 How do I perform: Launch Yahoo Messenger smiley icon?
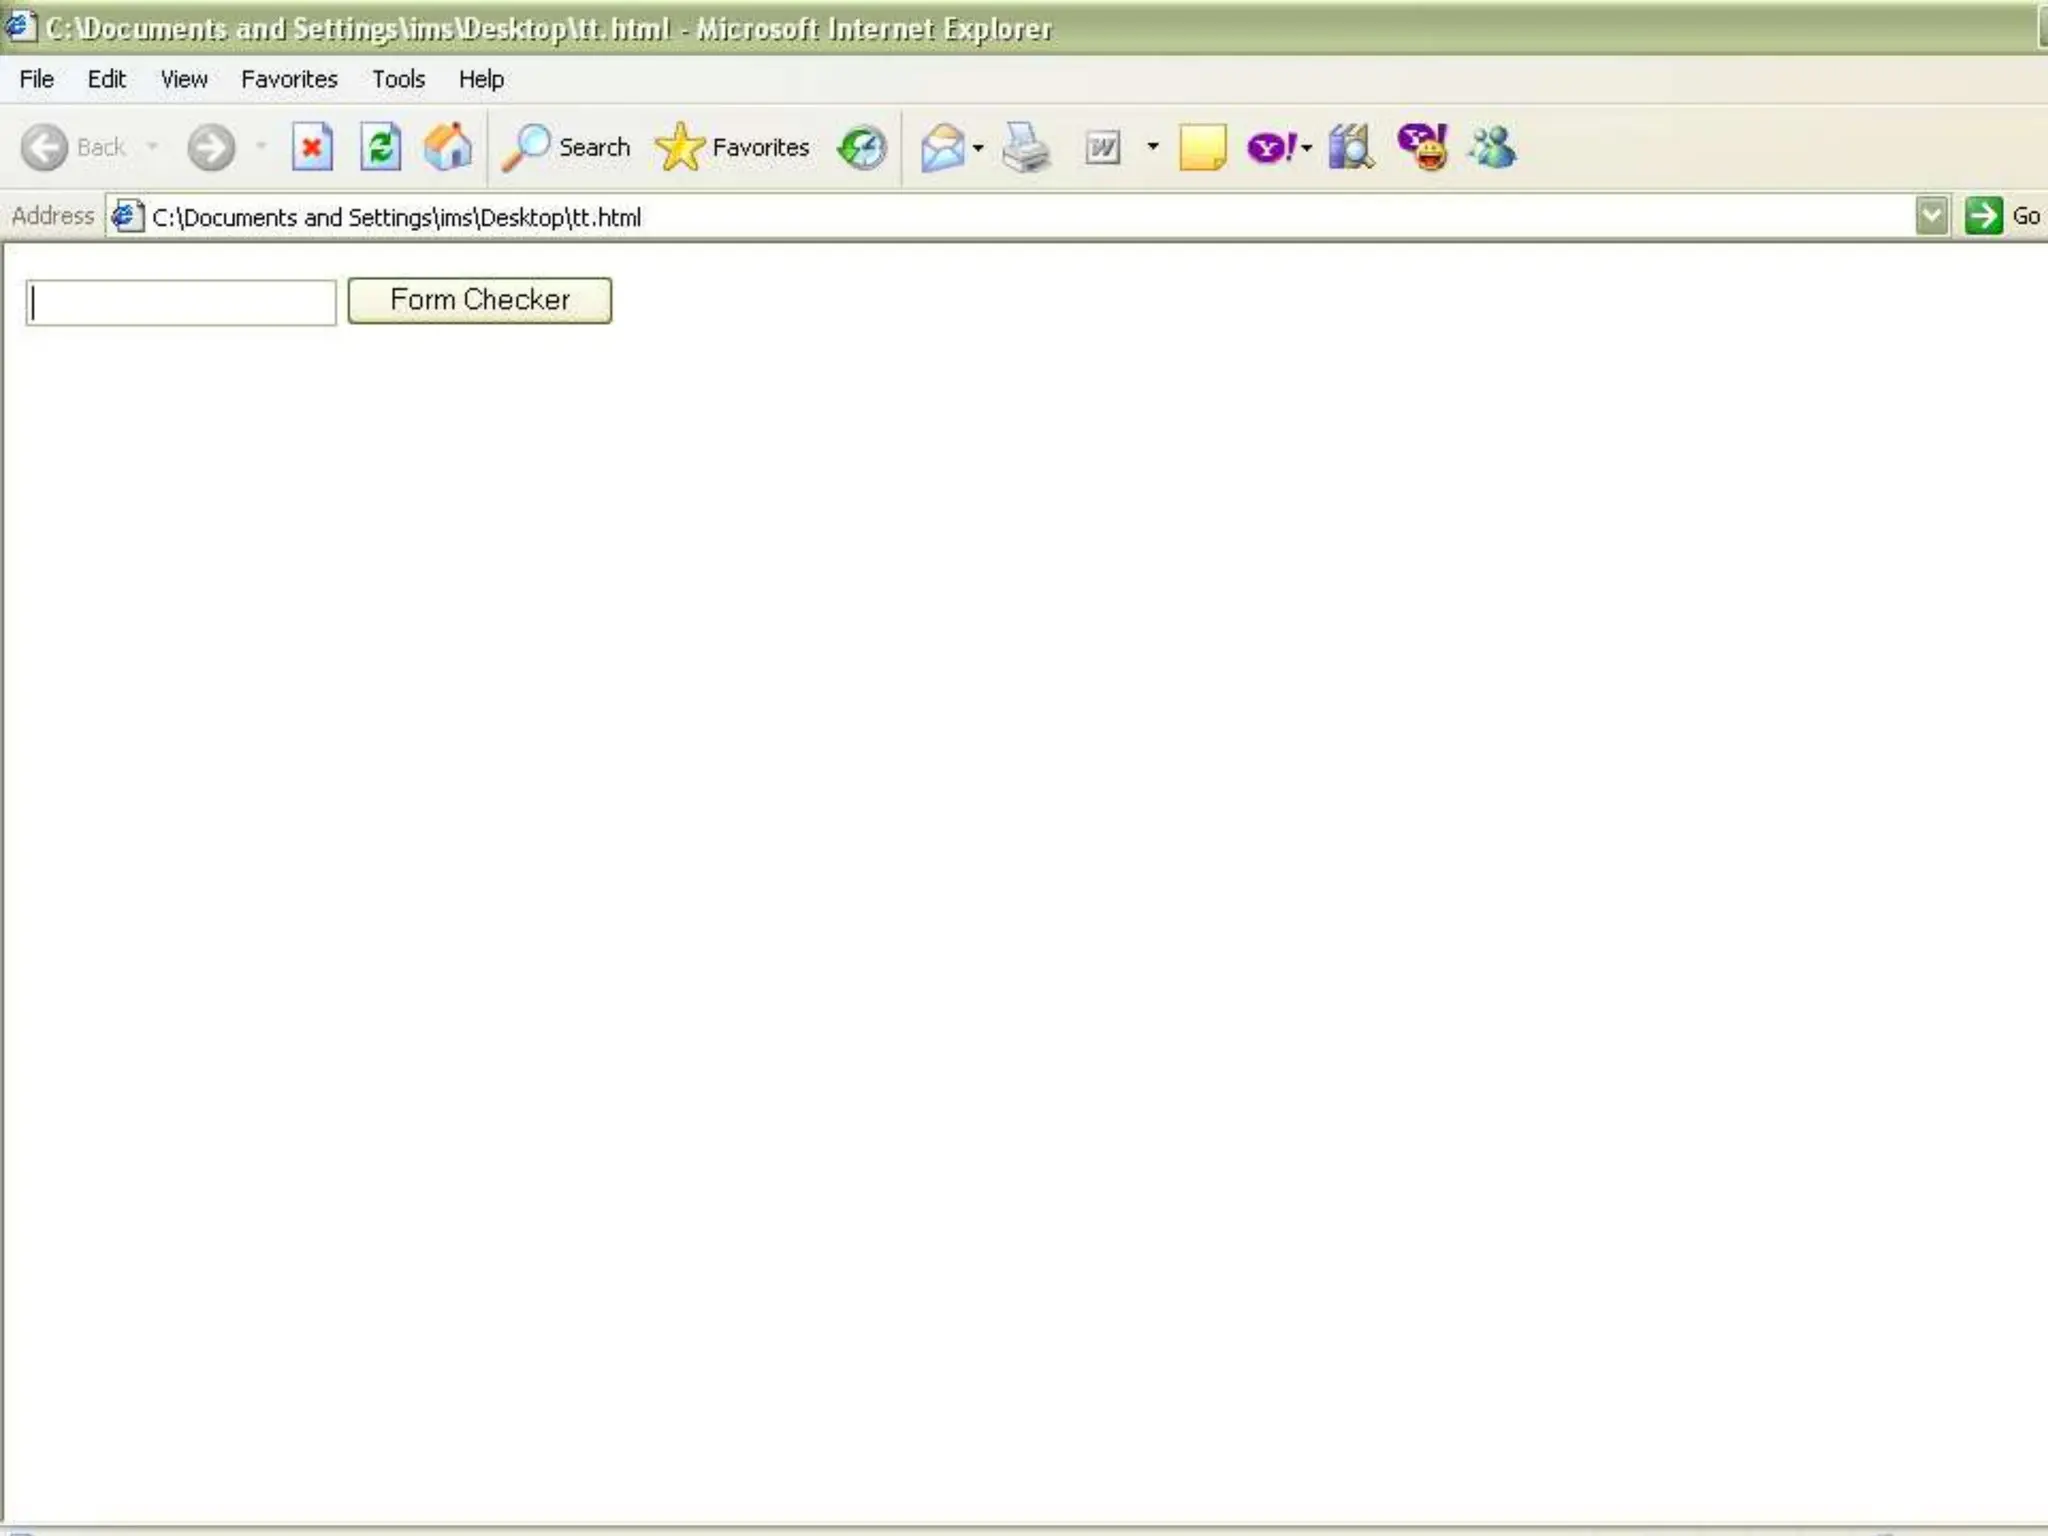pos(1423,148)
